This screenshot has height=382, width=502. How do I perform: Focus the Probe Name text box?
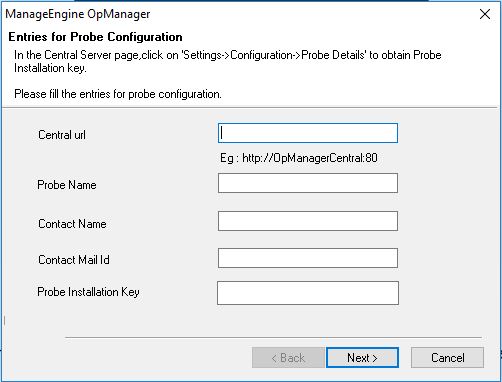[x=308, y=183]
